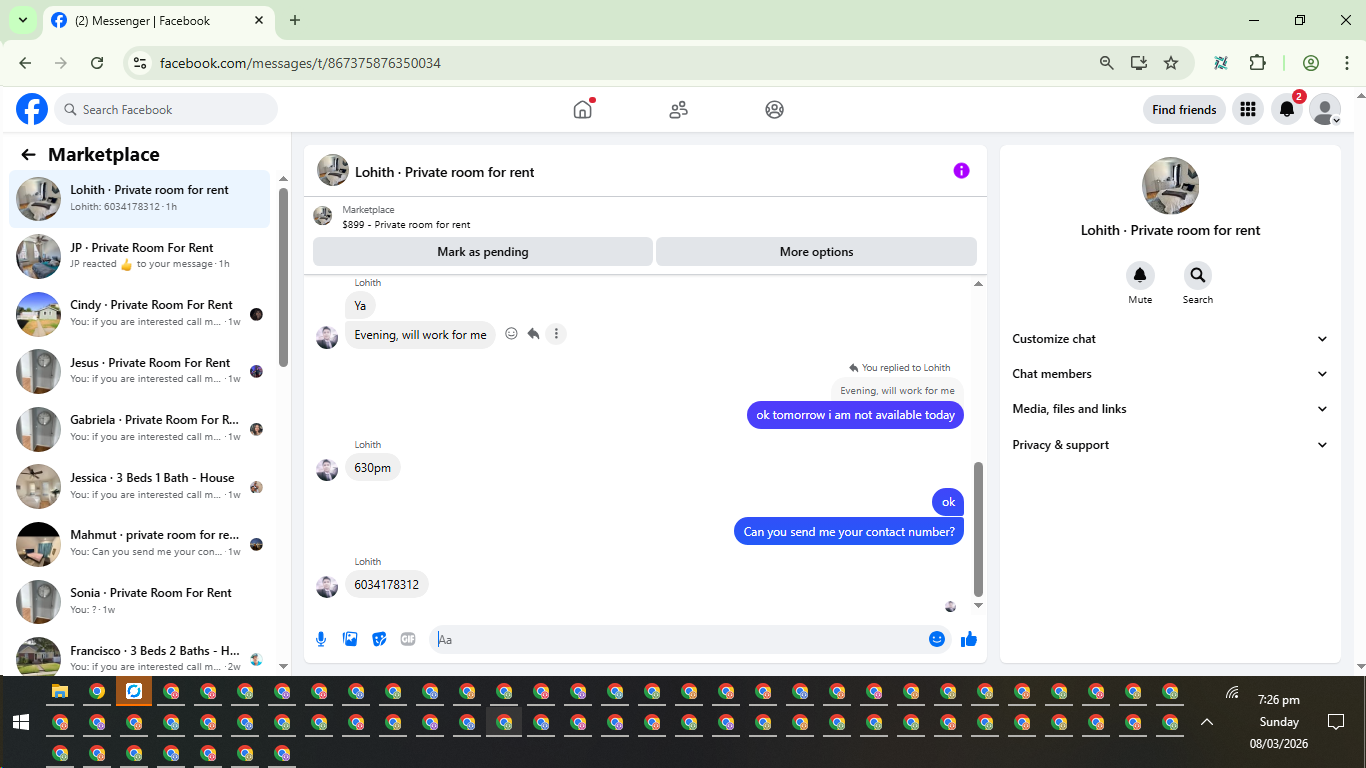React to 'Evening, will work for me'
This screenshot has width=1366, height=768.
[511, 334]
